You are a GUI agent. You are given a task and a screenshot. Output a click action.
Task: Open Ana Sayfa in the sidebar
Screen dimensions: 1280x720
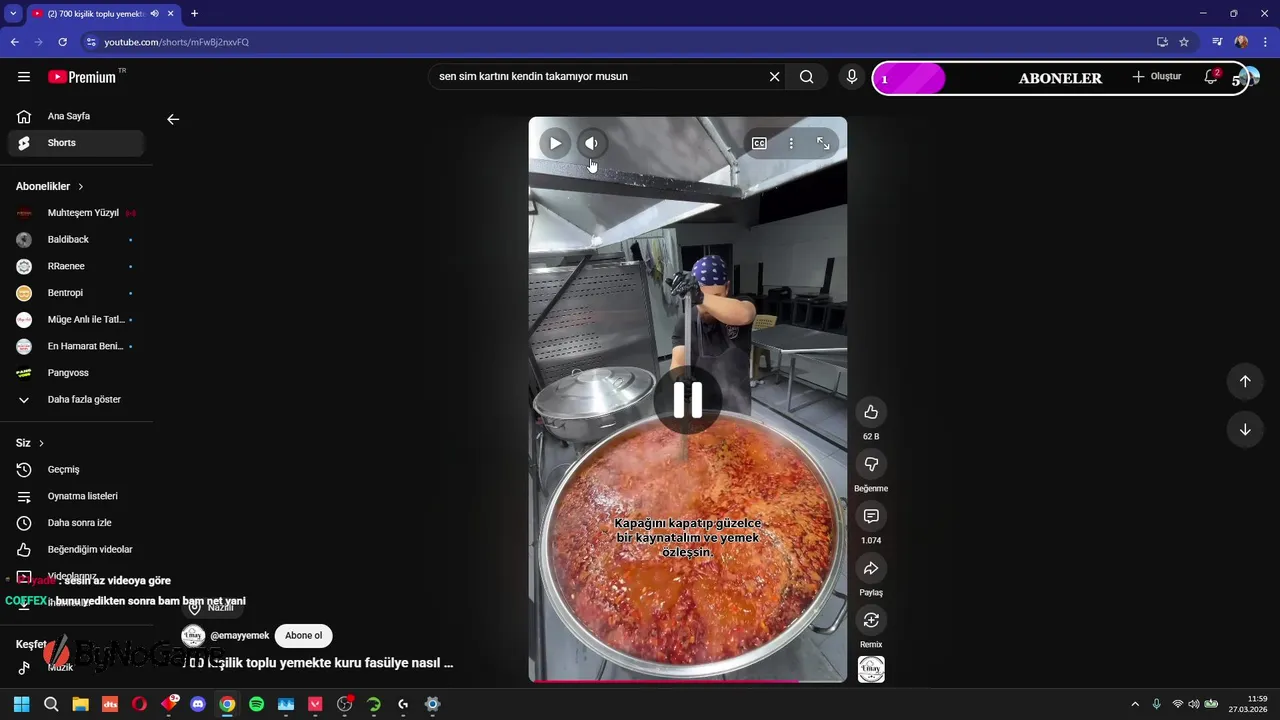[x=76, y=116]
